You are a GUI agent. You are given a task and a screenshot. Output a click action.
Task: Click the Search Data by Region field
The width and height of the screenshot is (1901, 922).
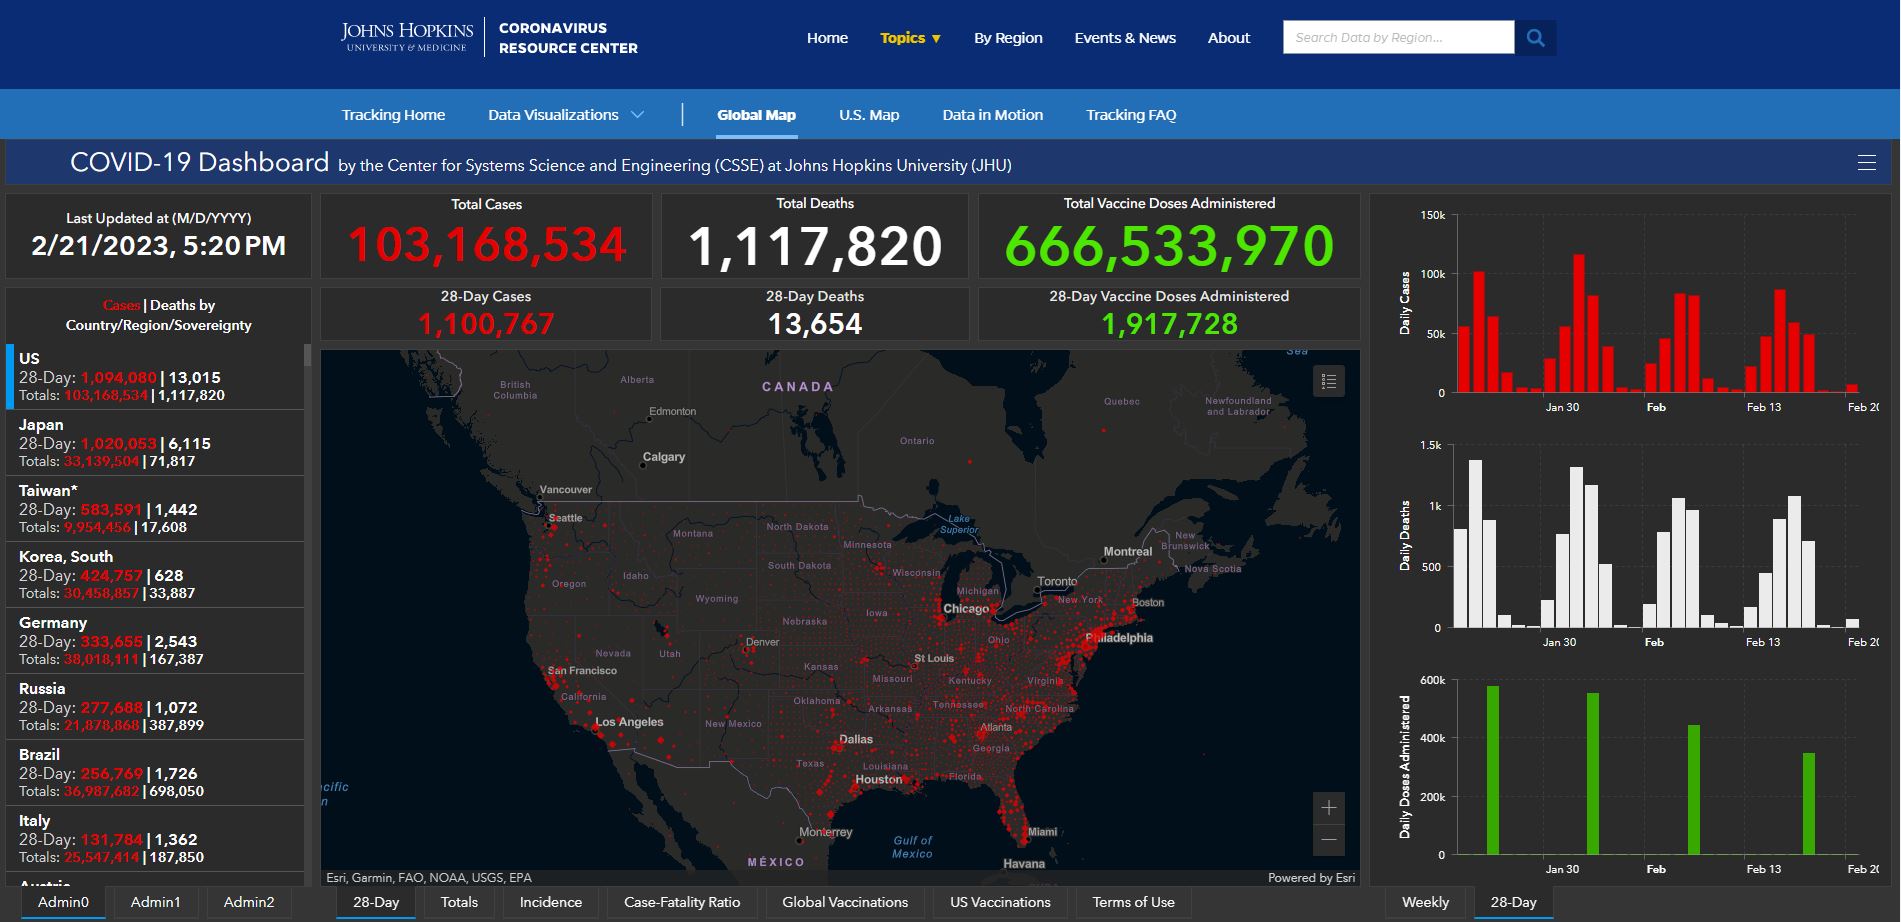click(x=1398, y=38)
